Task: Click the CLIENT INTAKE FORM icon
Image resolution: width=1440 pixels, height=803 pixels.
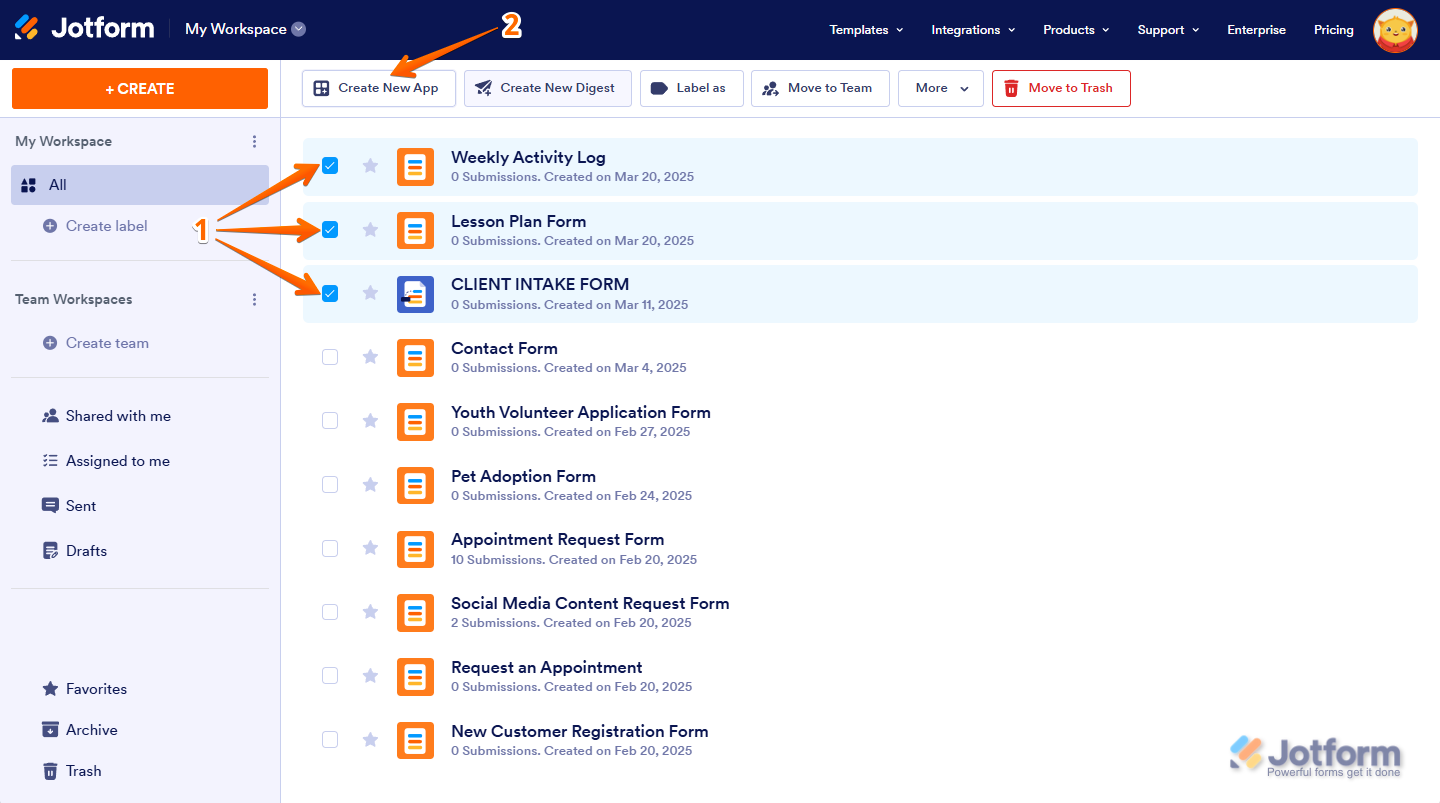Action: point(415,294)
